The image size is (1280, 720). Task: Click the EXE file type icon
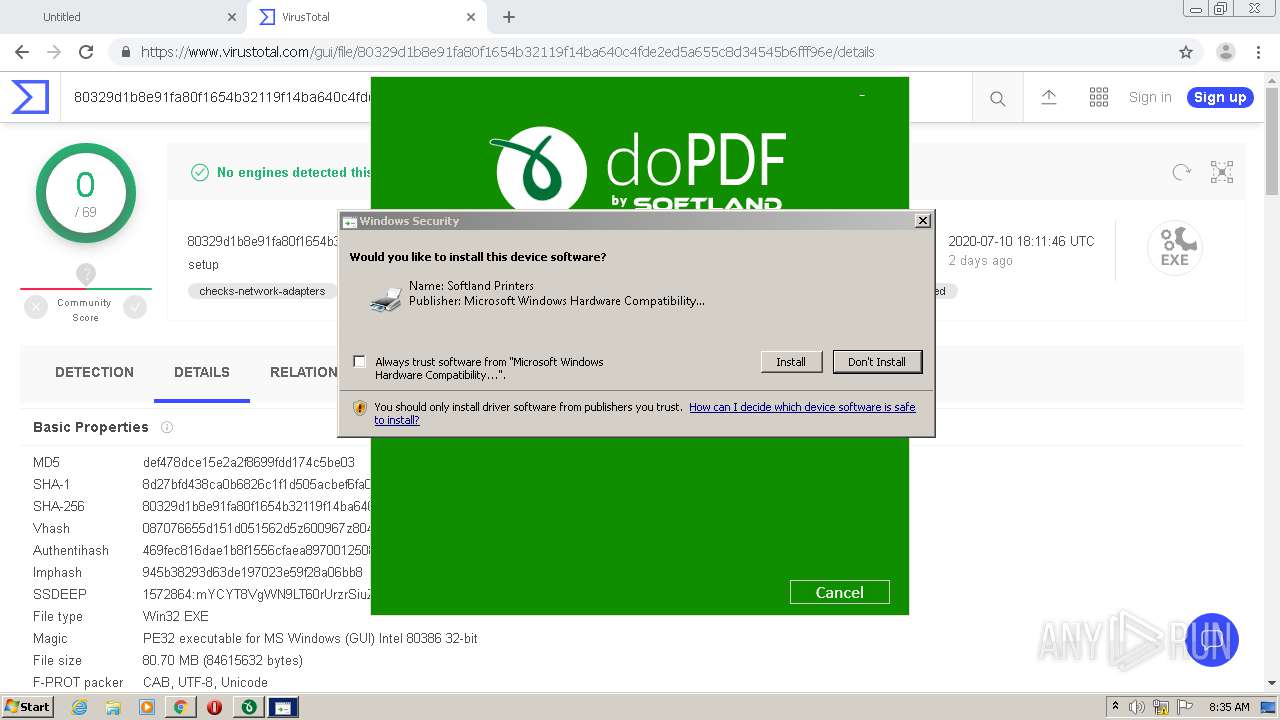[x=1175, y=247]
